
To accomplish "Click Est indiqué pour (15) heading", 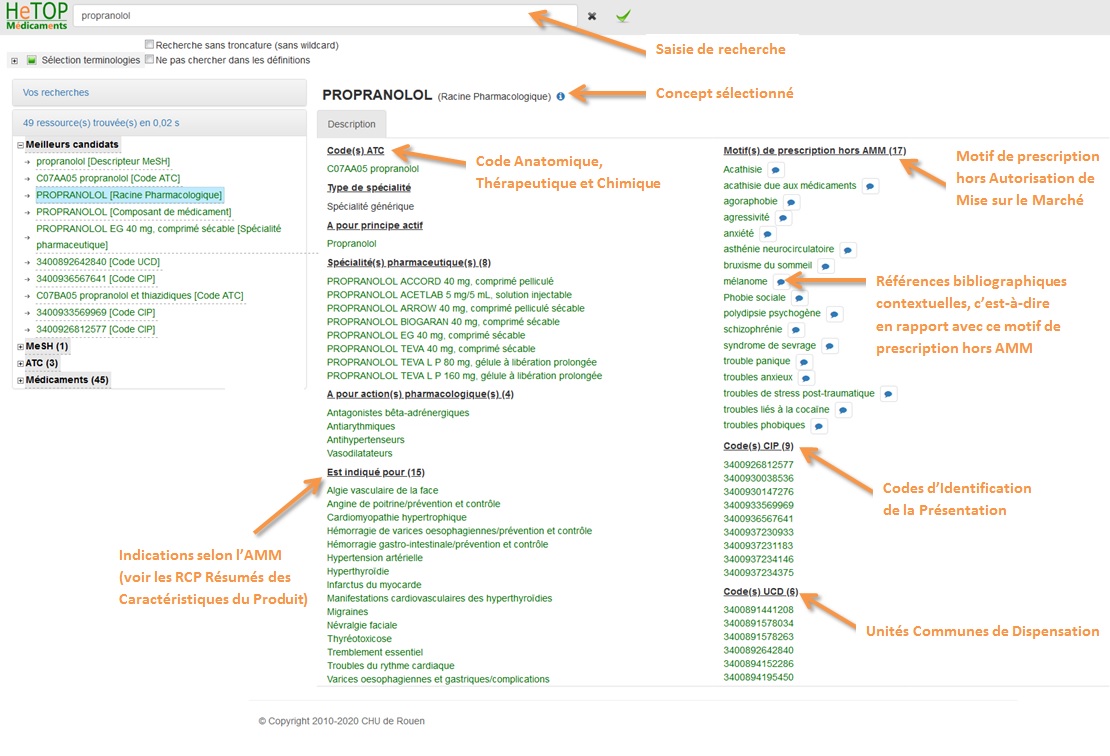I will pos(376,472).
